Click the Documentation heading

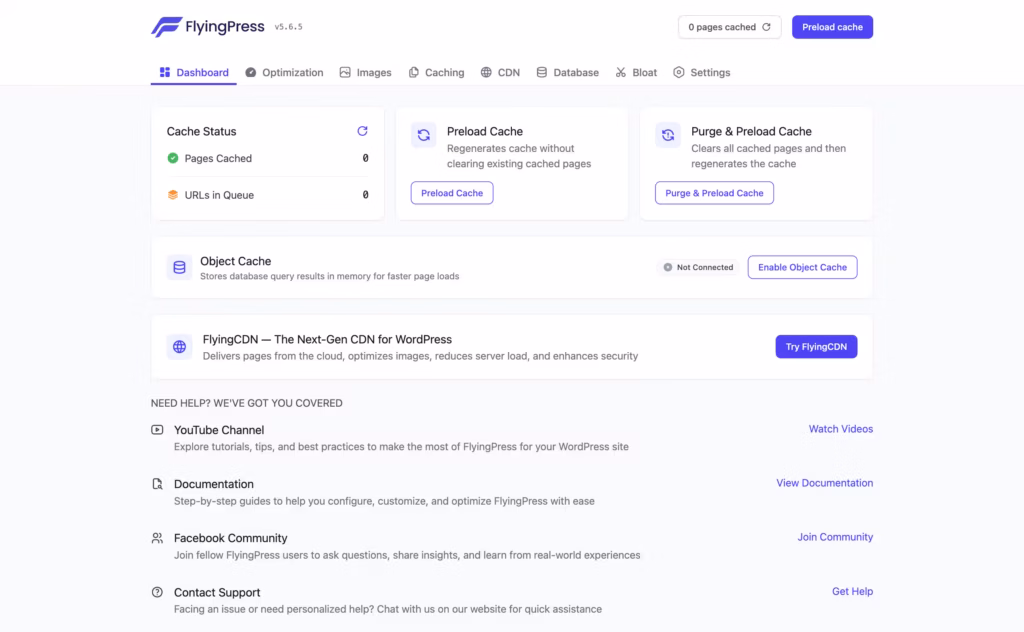(214, 484)
